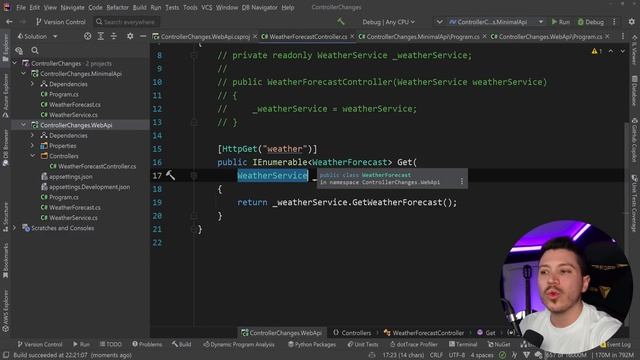
Task: Open the Build tool window at bottom
Action: point(182,344)
